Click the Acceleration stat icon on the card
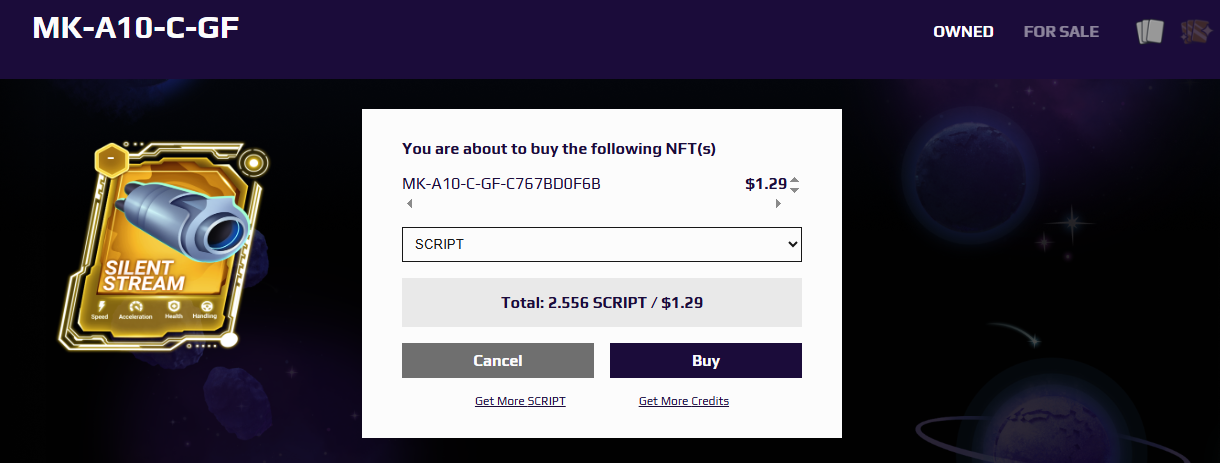 pos(136,307)
